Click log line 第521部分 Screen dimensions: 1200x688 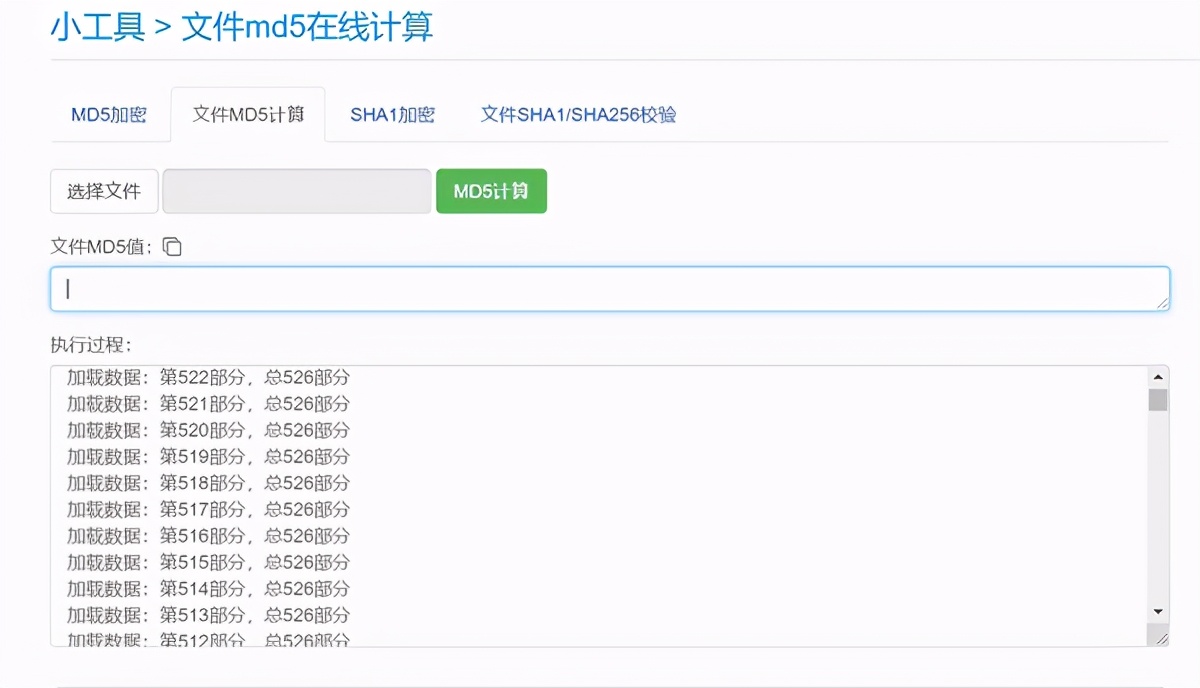tap(208, 404)
